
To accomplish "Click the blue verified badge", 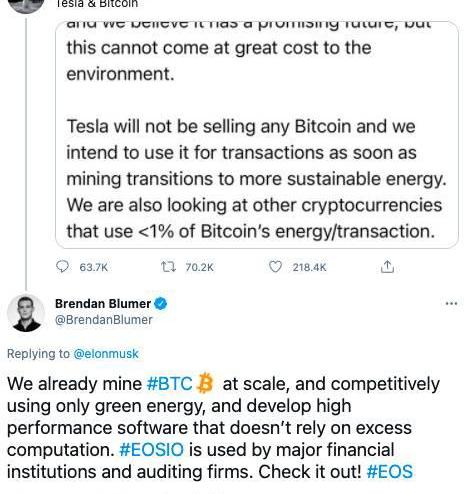I will [161, 304].
